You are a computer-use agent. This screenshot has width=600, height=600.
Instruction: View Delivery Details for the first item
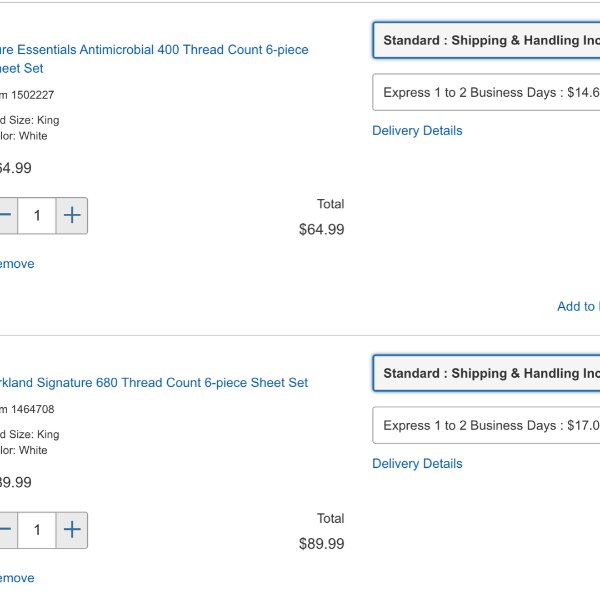[x=417, y=130]
